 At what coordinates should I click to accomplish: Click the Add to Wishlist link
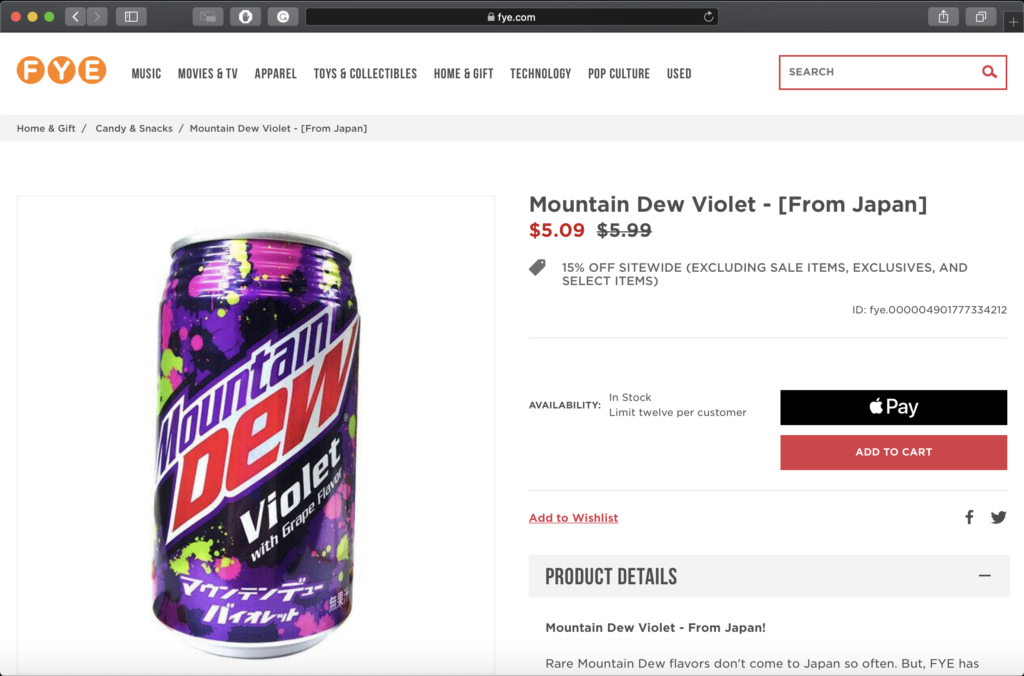[573, 518]
